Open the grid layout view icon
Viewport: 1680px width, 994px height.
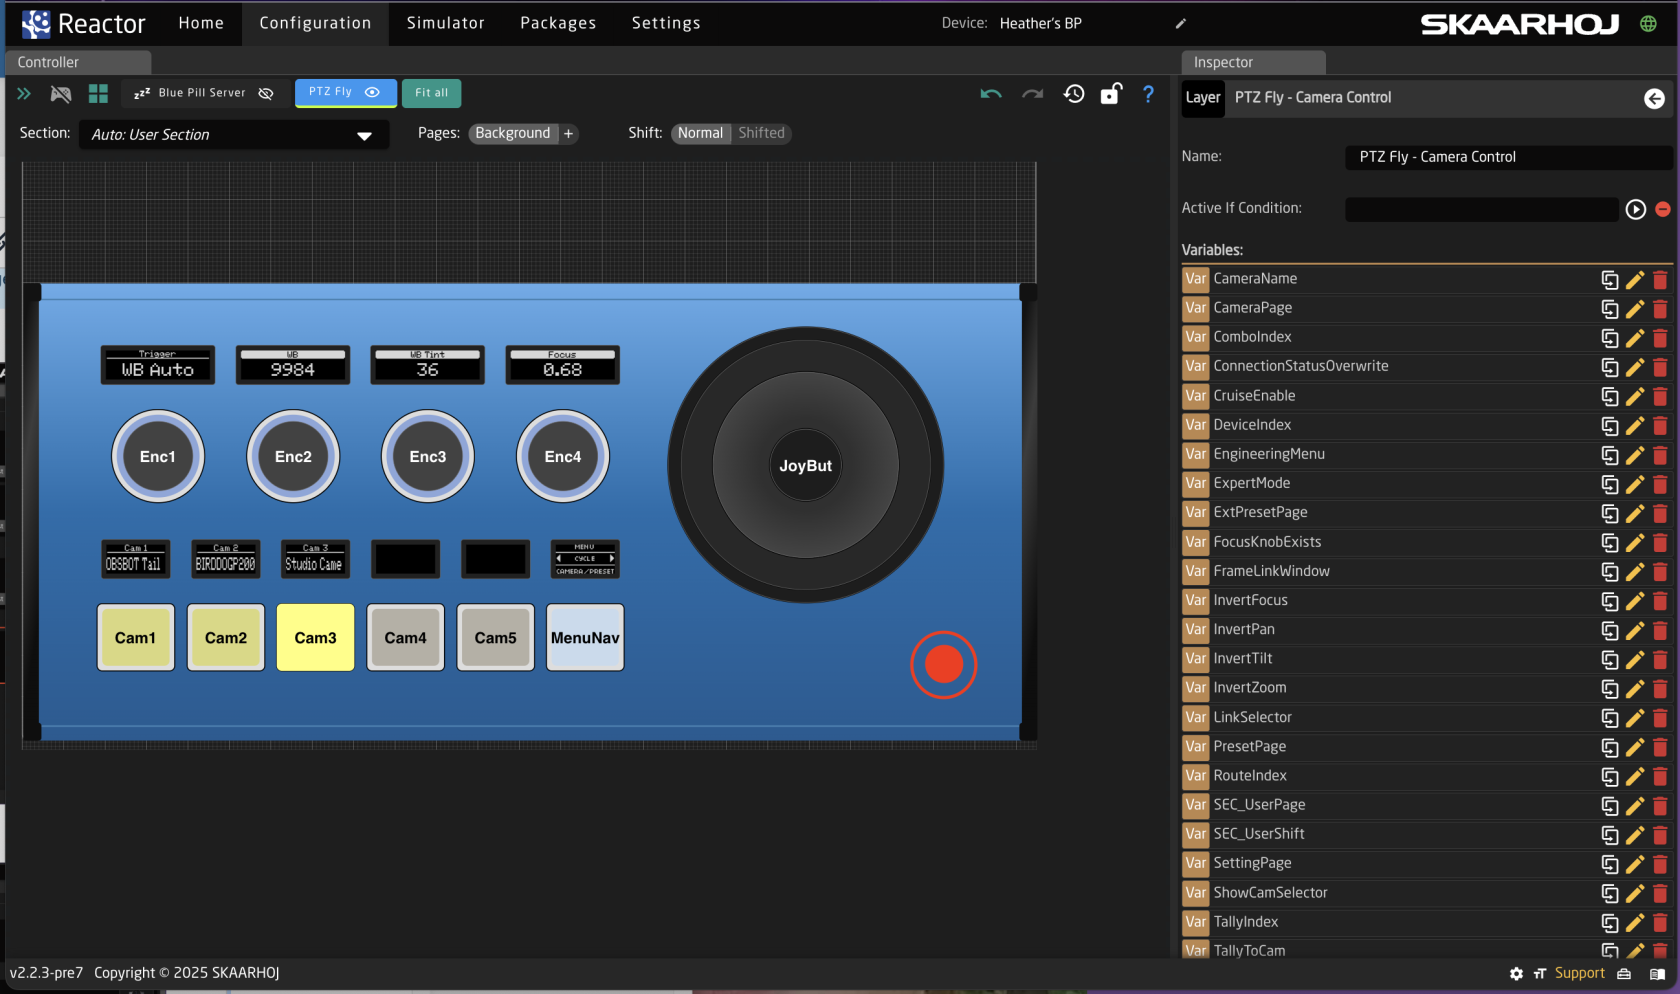click(x=98, y=94)
